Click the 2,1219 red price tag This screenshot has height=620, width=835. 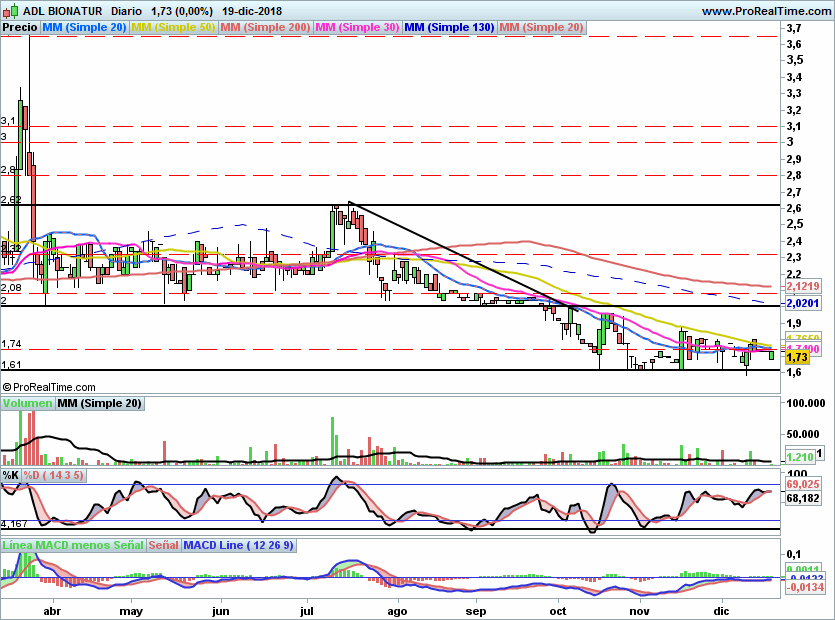tap(803, 287)
